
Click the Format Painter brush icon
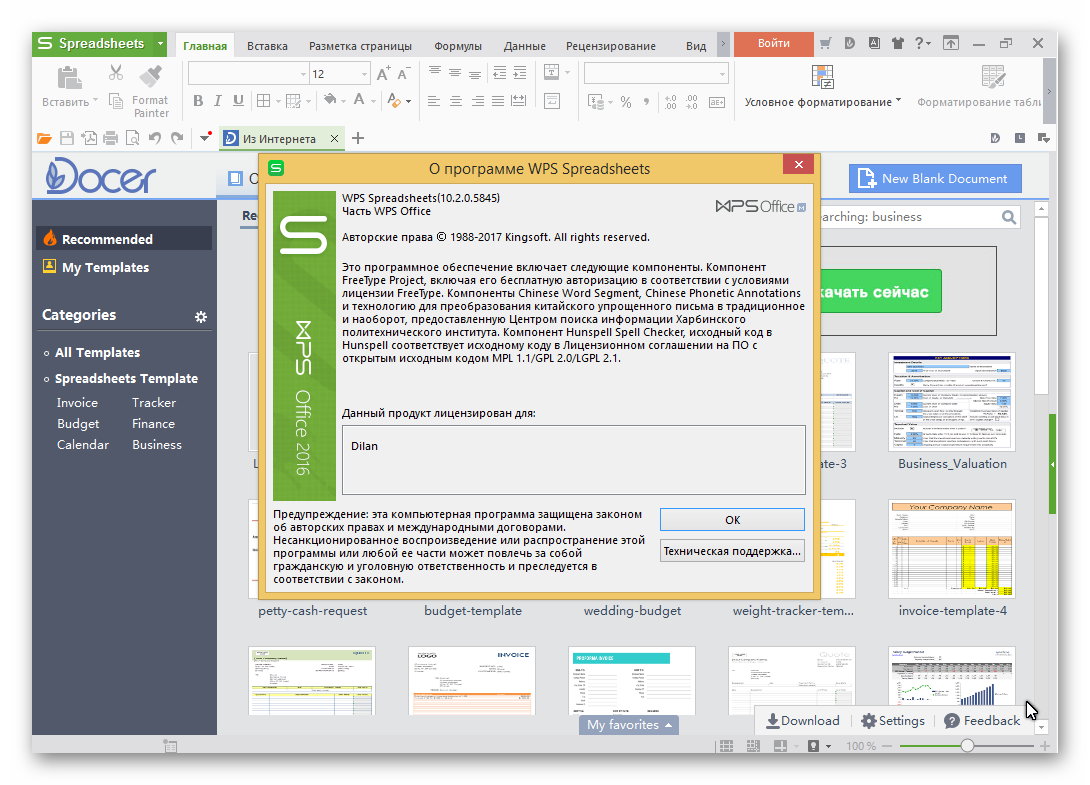(x=150, y=76)
